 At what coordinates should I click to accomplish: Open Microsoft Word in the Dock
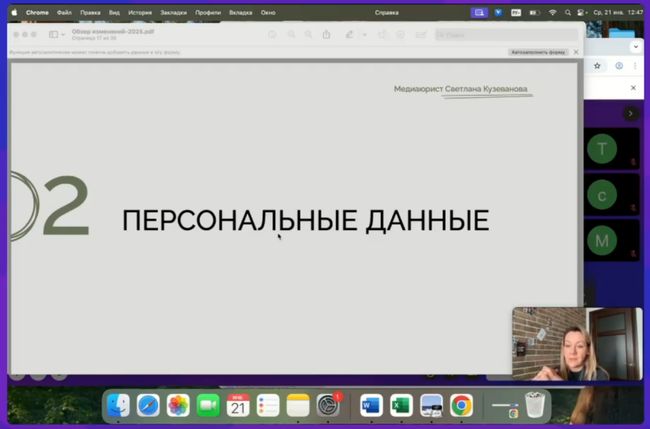[372, 405]
